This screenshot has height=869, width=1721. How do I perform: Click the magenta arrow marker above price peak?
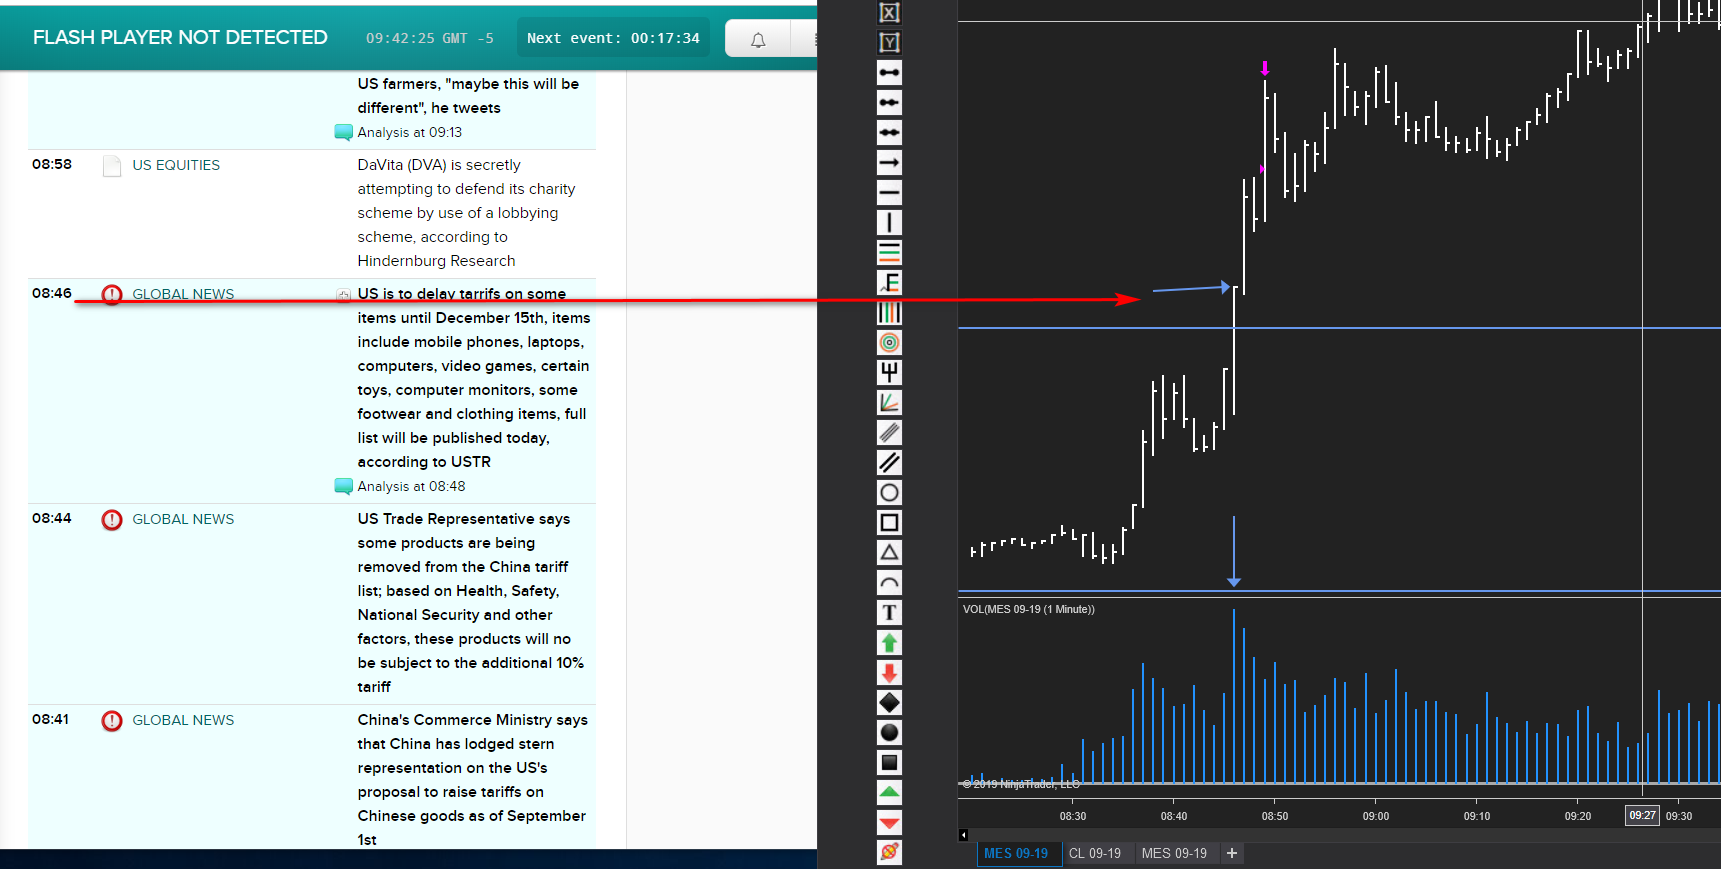(1265, 68)
